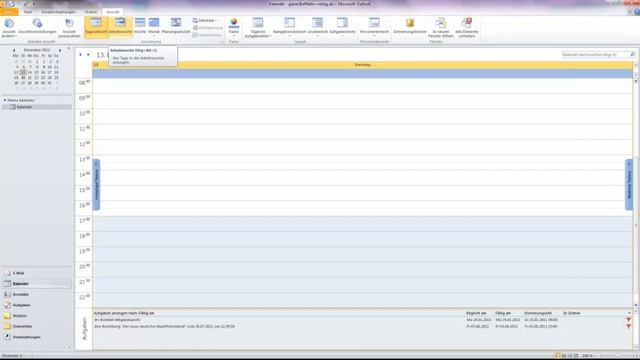
Task: Open the Zeitskala time scale dropdown
Action: (x=204, y=20)
